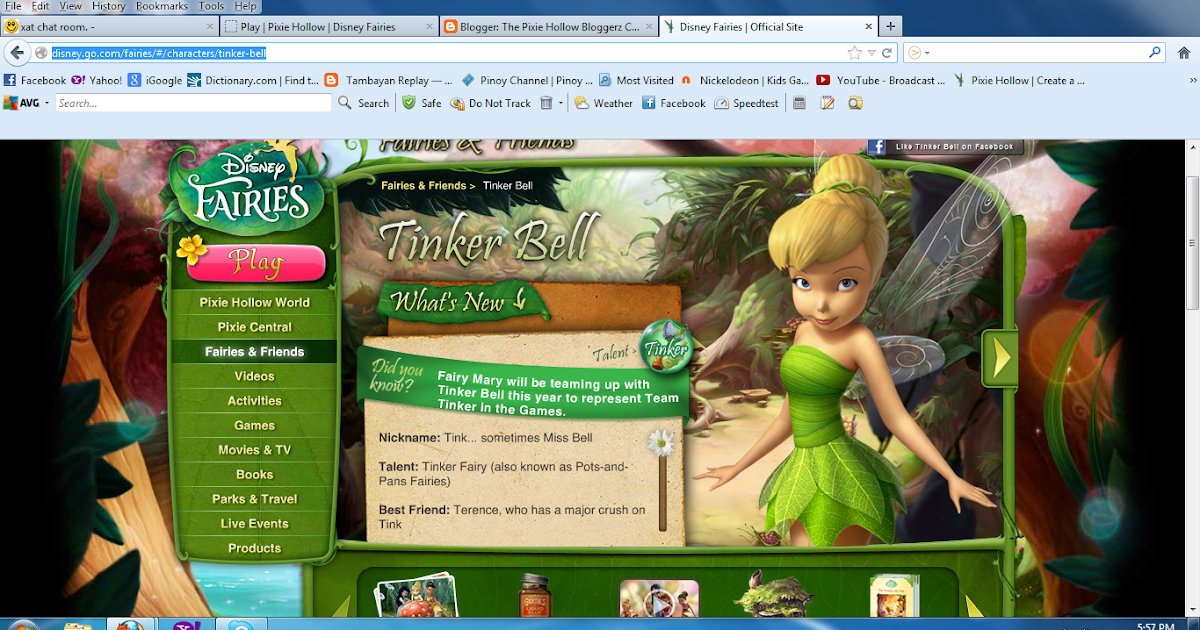The image size is (1200, 630).
Task: Open Pixie Hollow Create a bookmark
Action: coord(1019,80)
